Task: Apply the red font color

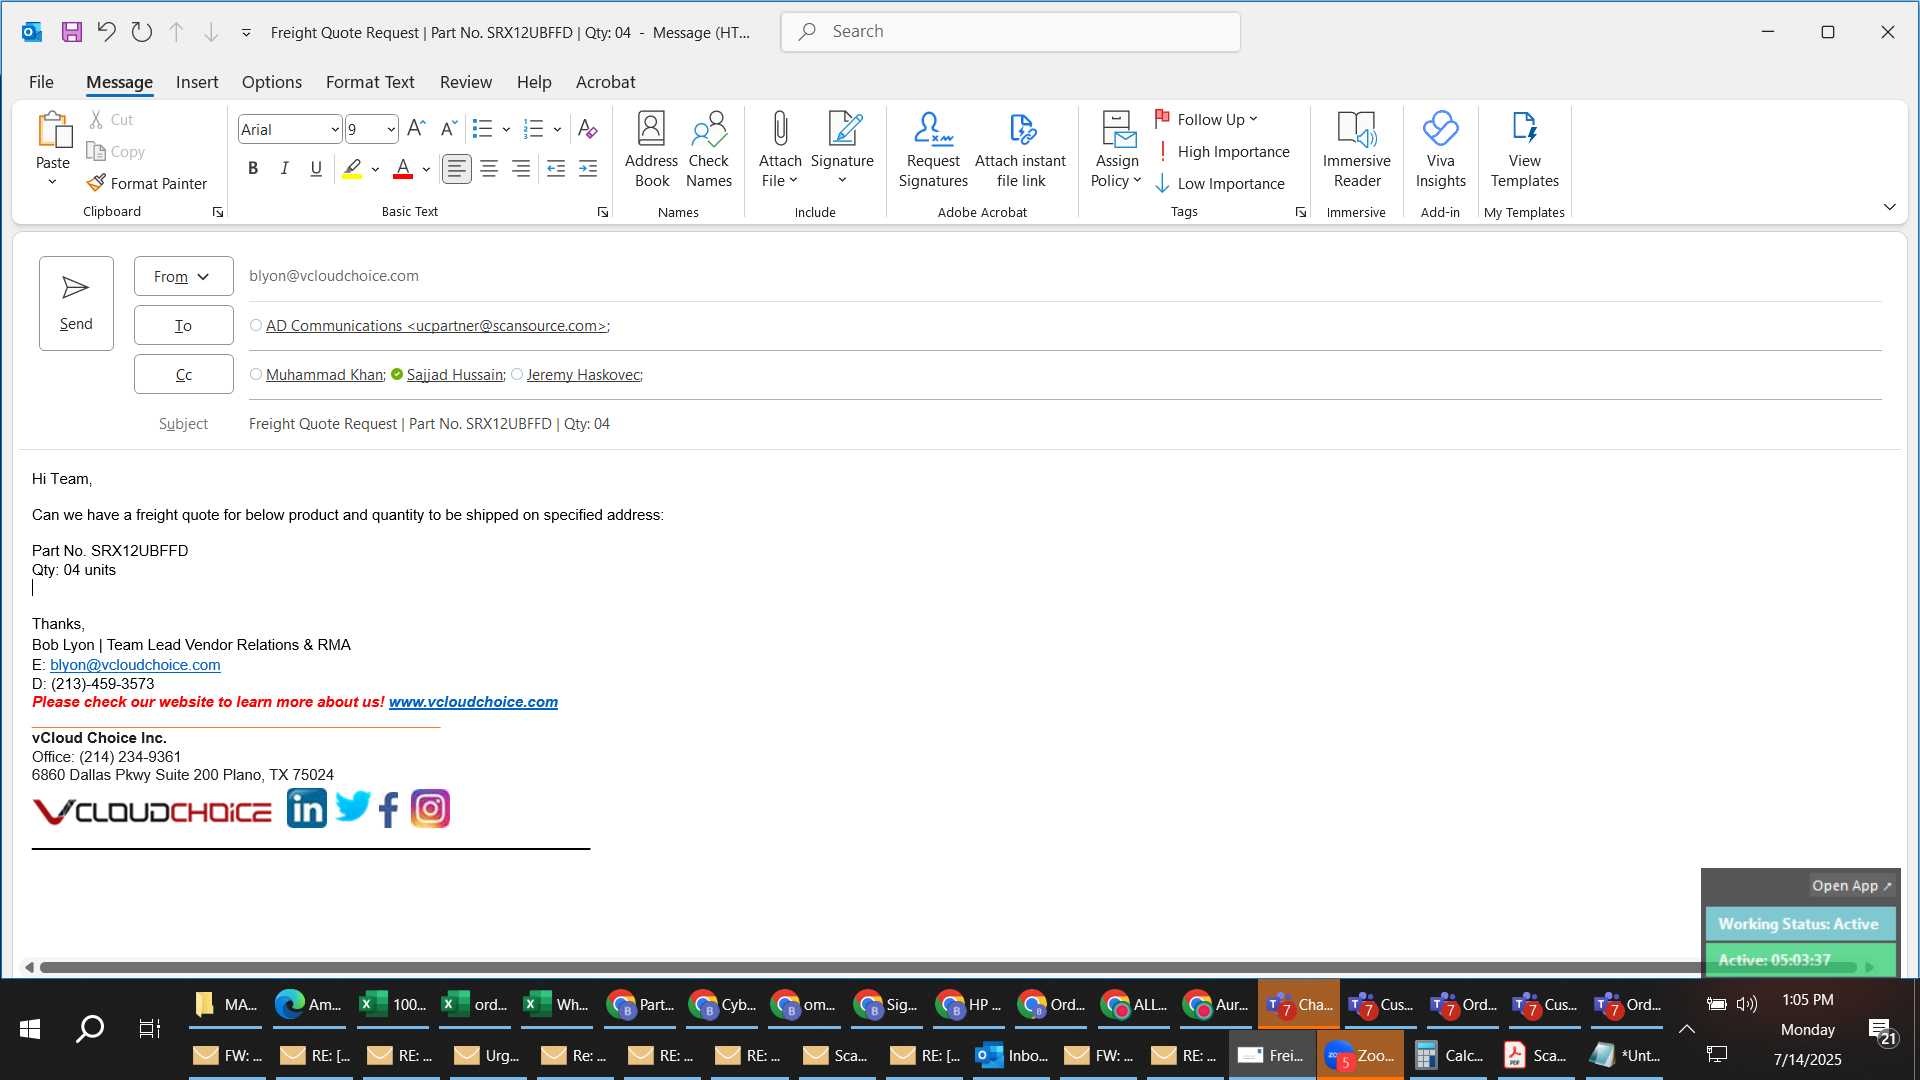Action: 403,169
